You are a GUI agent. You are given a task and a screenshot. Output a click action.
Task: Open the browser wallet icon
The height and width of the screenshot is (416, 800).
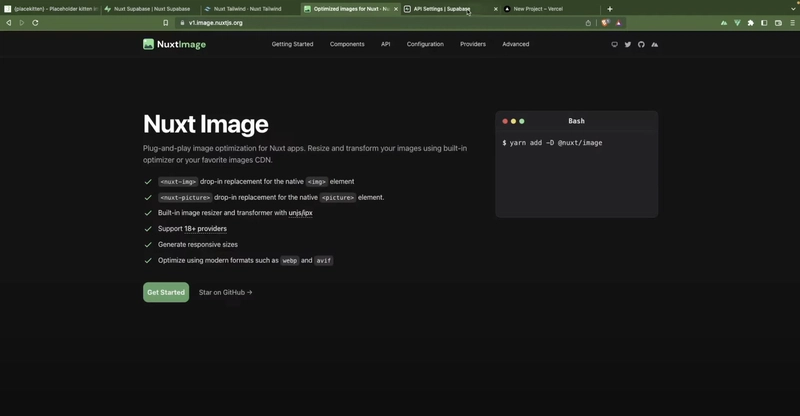click(x=778, y=22)
